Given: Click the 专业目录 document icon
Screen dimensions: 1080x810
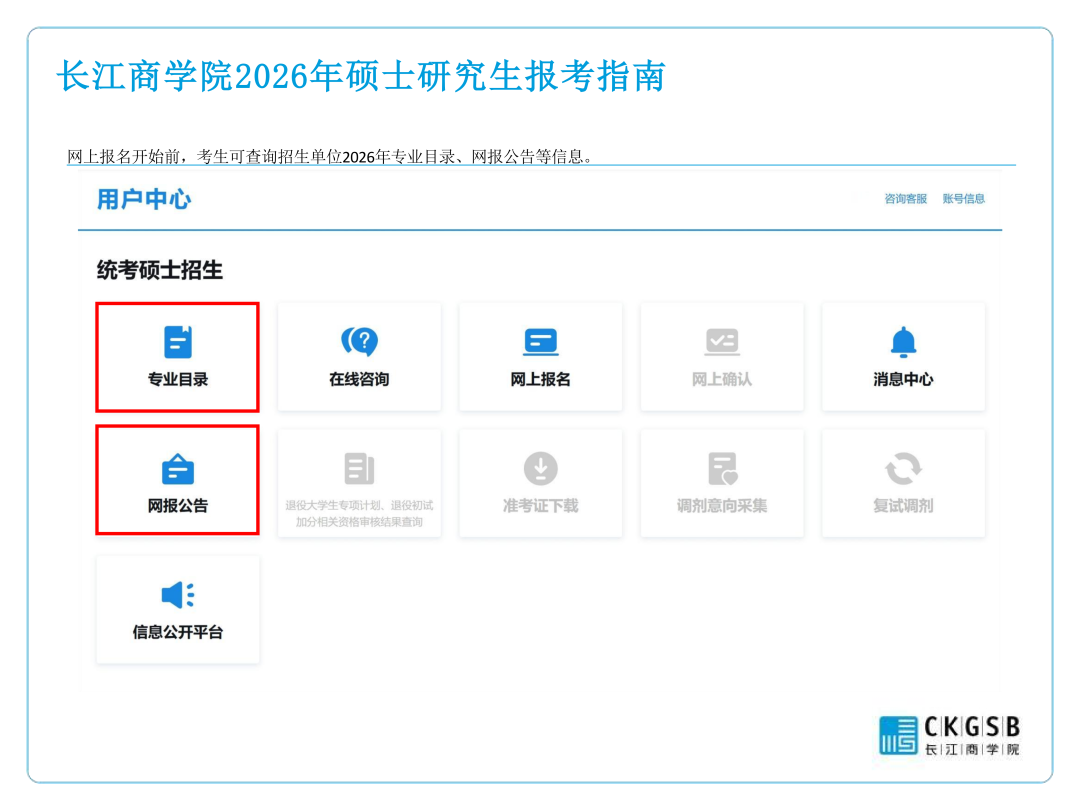Looking at the screenshot, I should [177, 342].
